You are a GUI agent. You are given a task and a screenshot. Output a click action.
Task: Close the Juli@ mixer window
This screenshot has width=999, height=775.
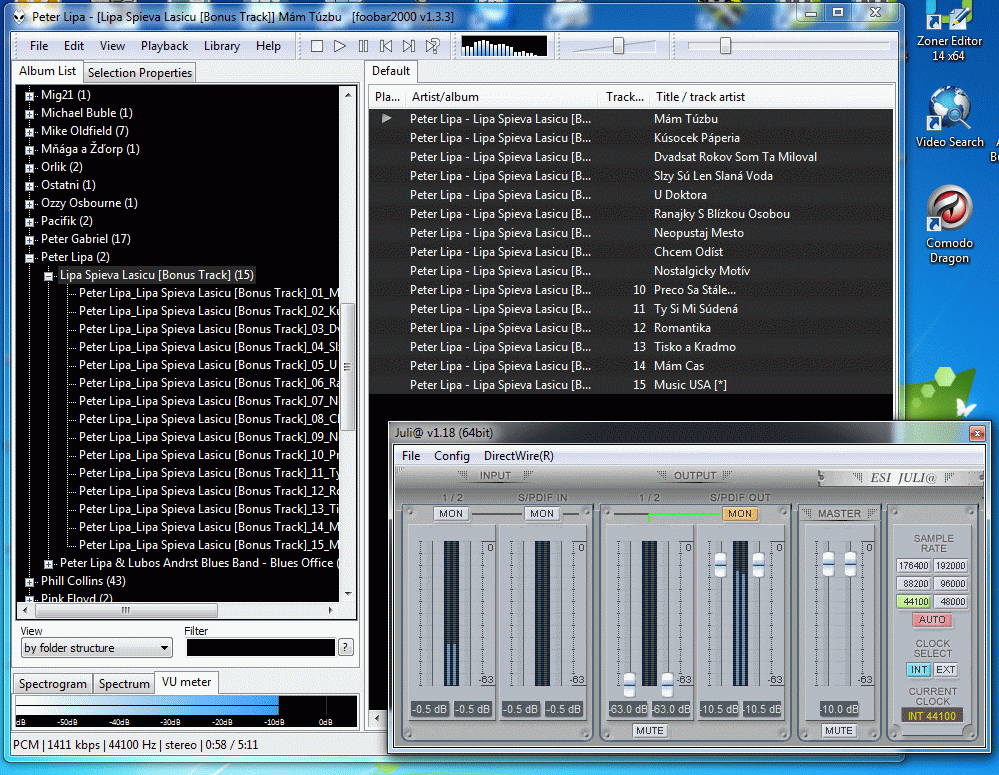click(977, 434)
